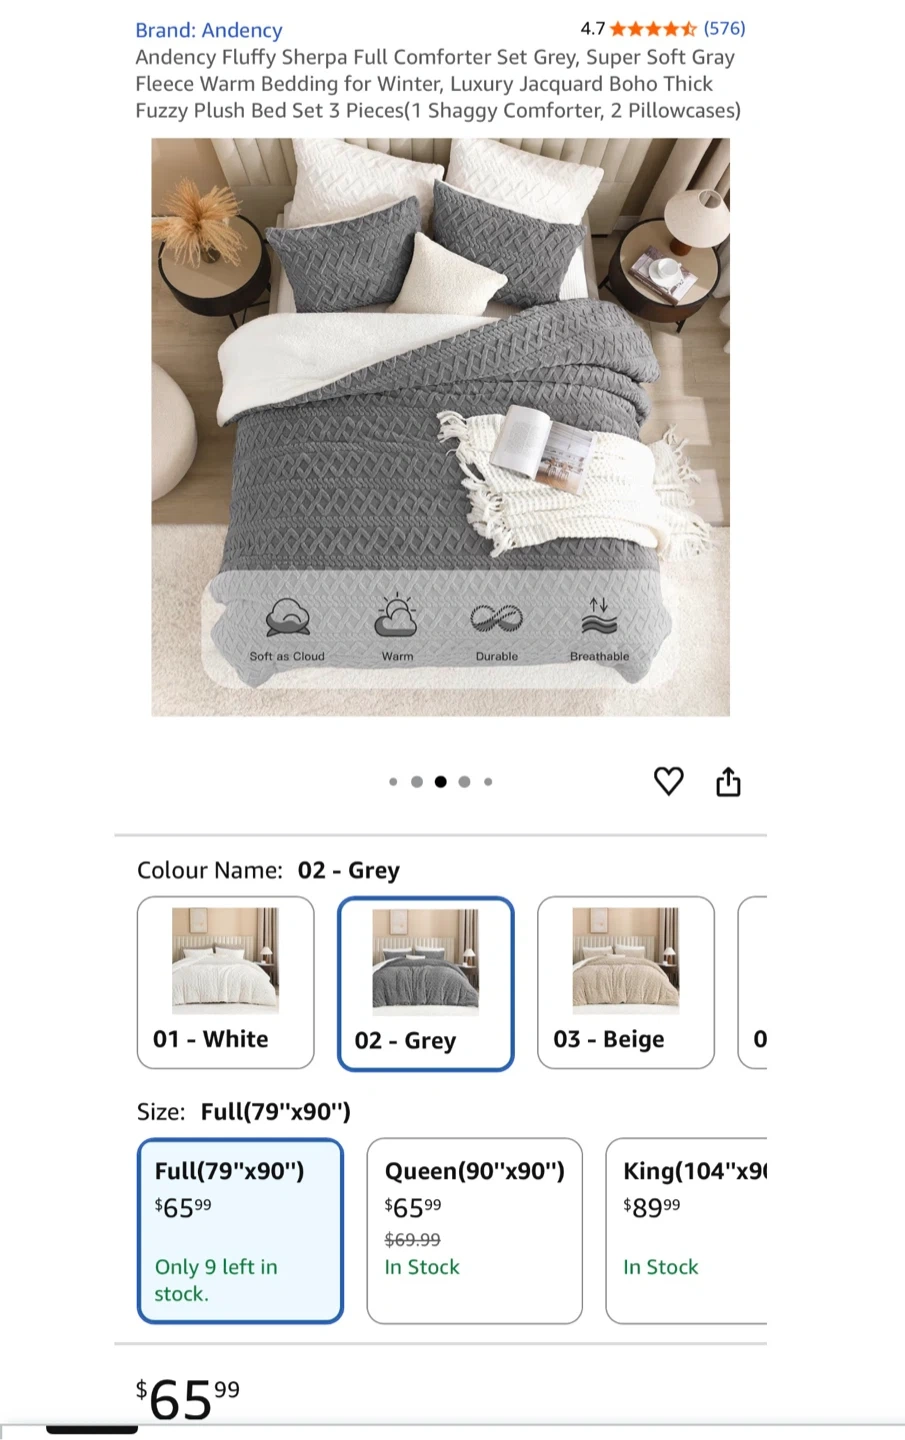Choose the Full(79"x90") size option
This screenshot has height=1440, width=905.
click(240, 1231)
